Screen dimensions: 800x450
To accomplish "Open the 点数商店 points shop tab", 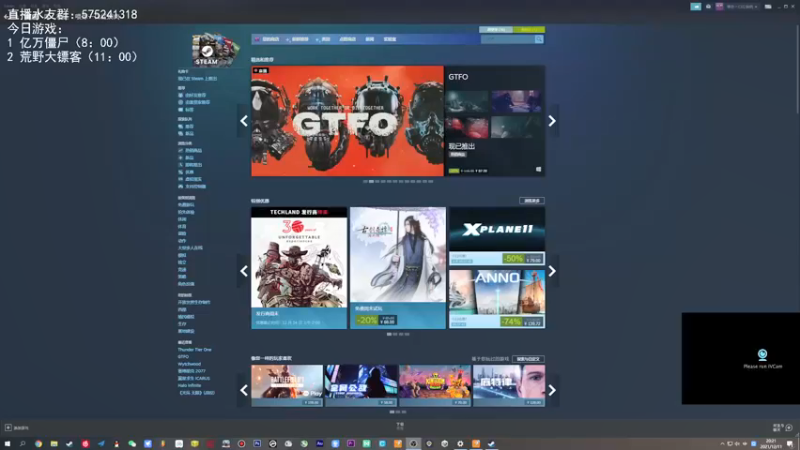I will click(x=347, y=39).
